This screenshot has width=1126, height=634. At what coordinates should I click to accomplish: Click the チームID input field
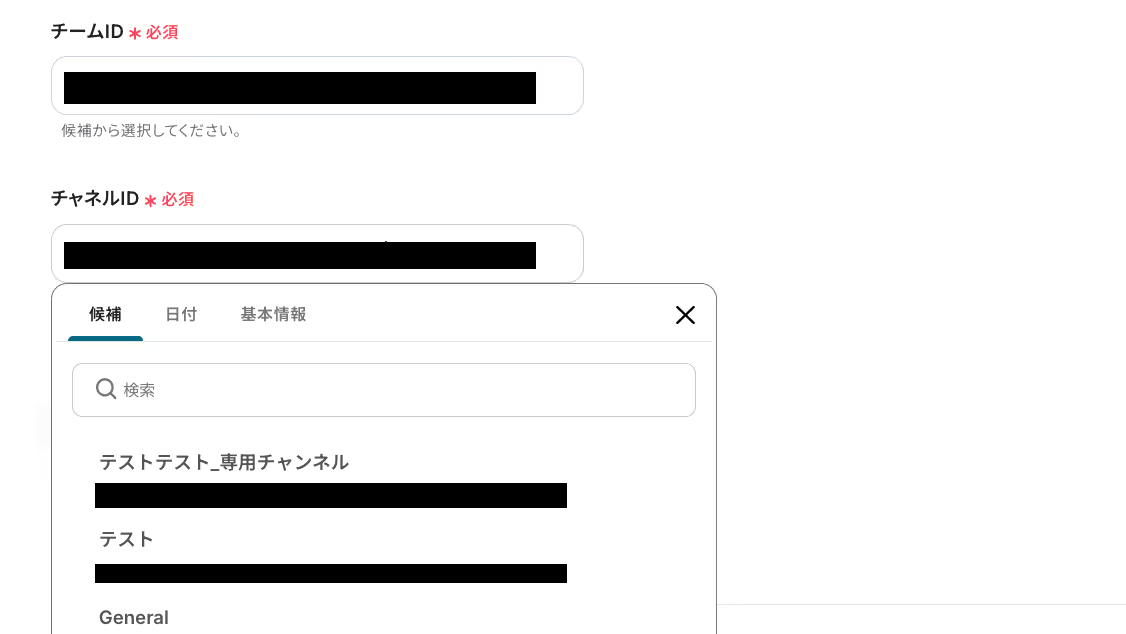(x=317, y=85)
